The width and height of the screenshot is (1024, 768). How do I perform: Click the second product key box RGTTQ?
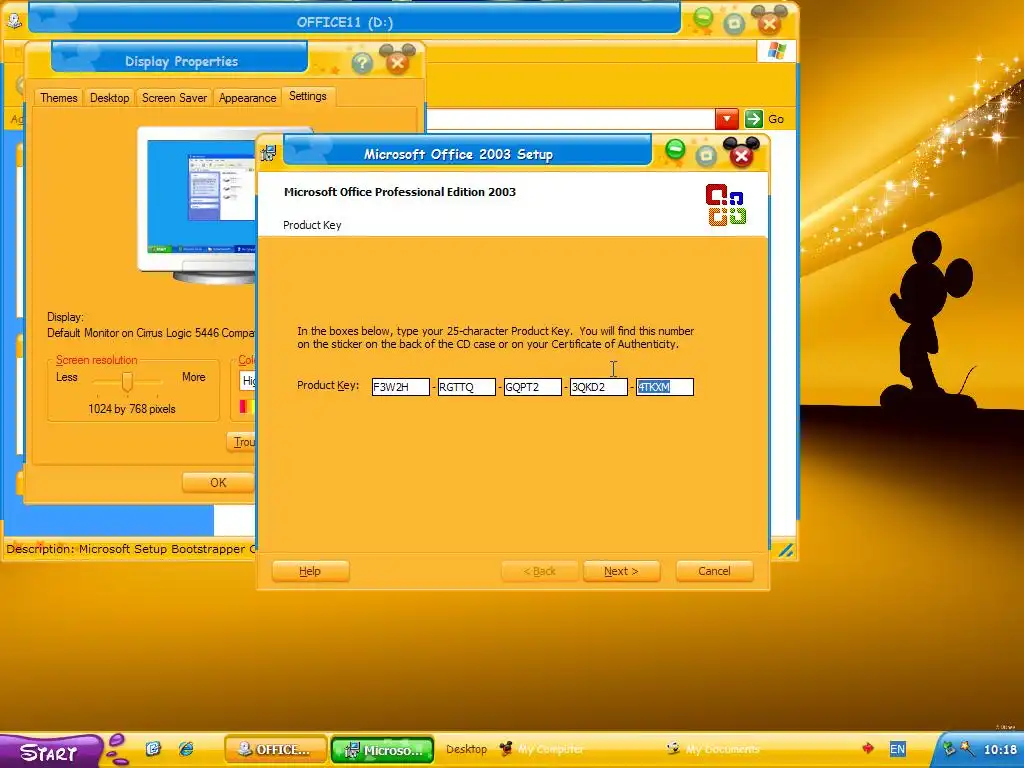click(x=466, y=387)
